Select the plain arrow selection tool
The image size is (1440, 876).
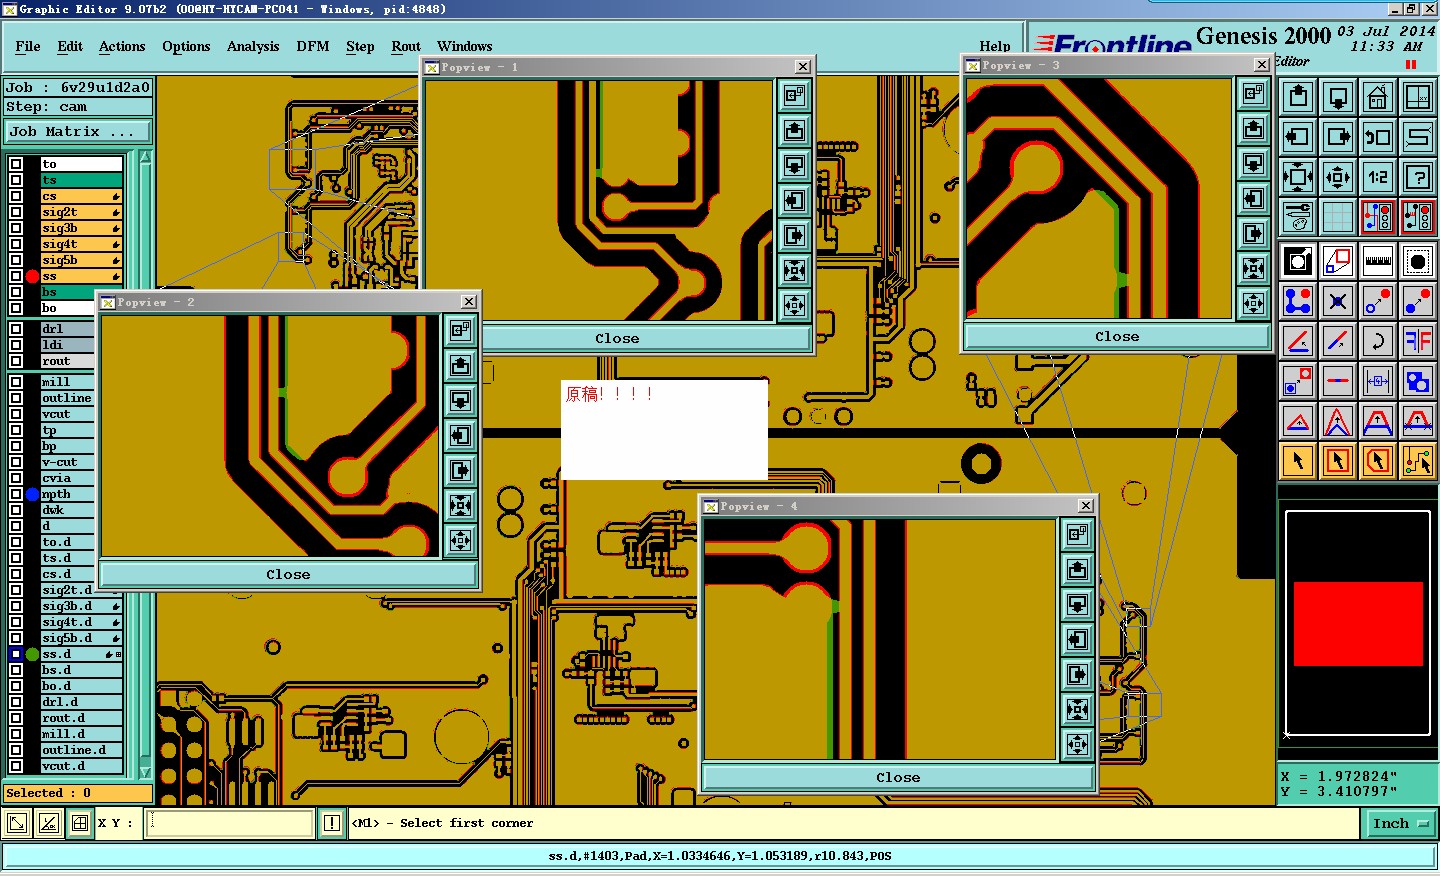(x=1298, y=461)
